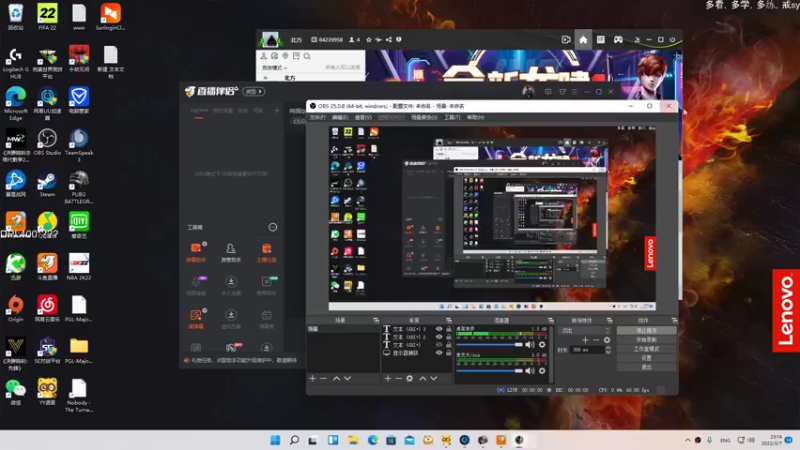Click 退出 exit button in OBS controls

[646, 367]
